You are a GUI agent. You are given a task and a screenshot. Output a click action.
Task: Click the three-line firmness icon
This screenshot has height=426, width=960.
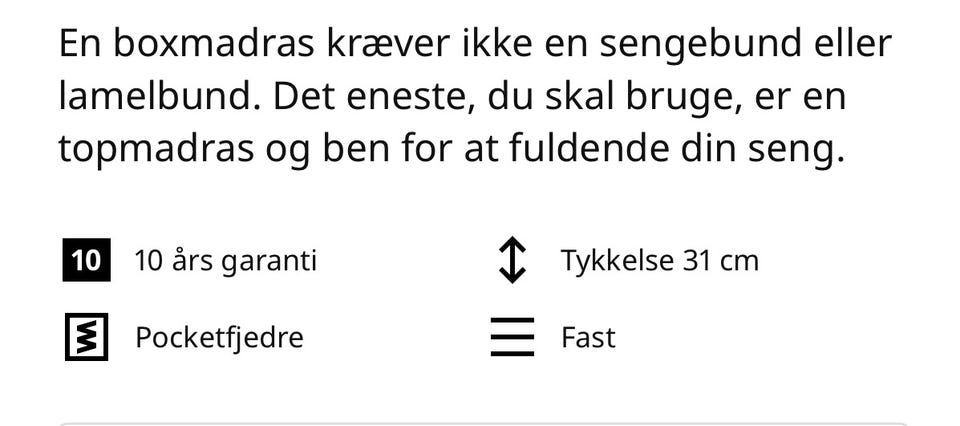512,337
